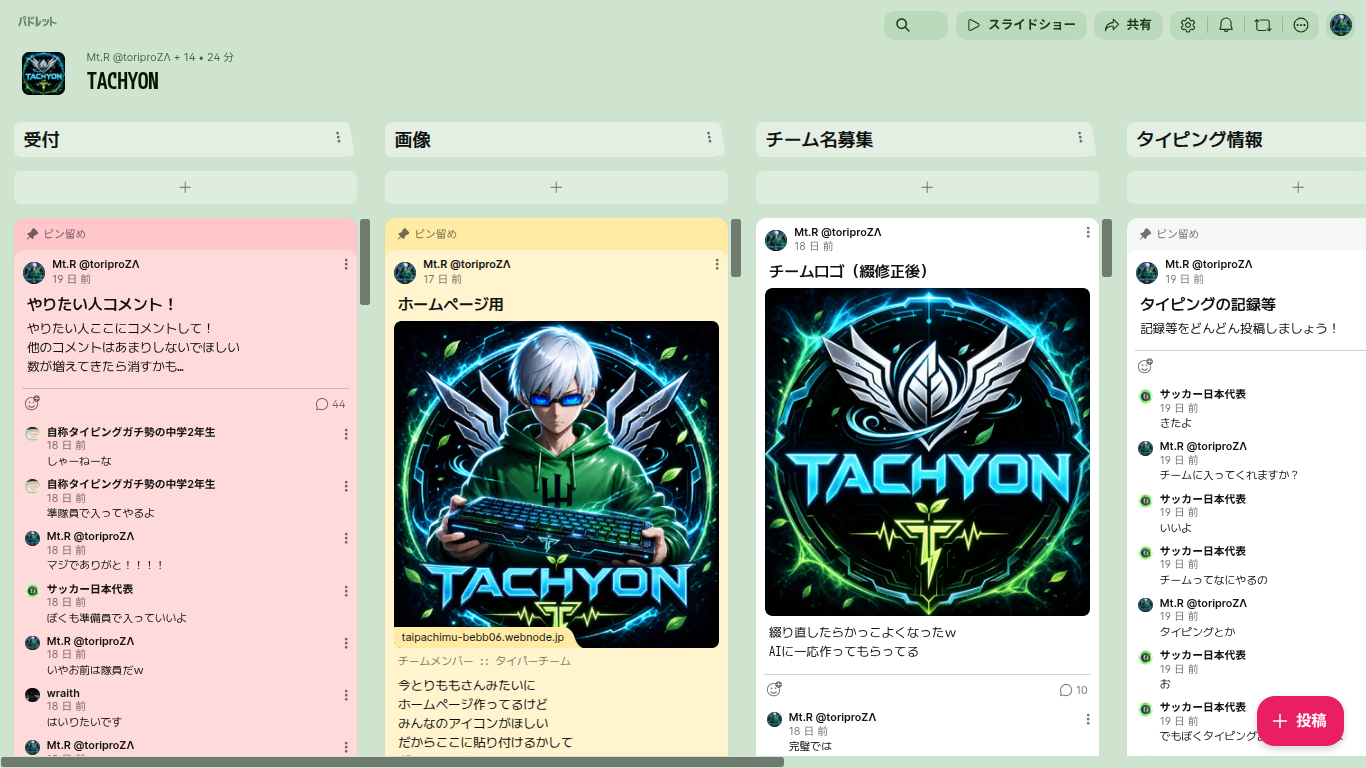Click the pin icon on the ホームページ用 post
1366x768 pixels.
point(404,234)
